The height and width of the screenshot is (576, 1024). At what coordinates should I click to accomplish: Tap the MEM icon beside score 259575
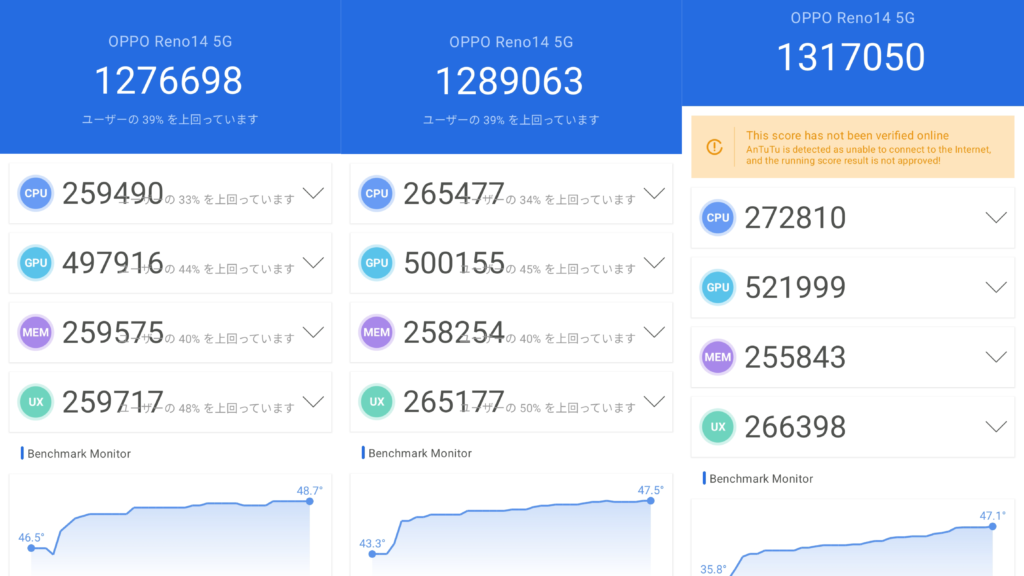tap(35, 332)
